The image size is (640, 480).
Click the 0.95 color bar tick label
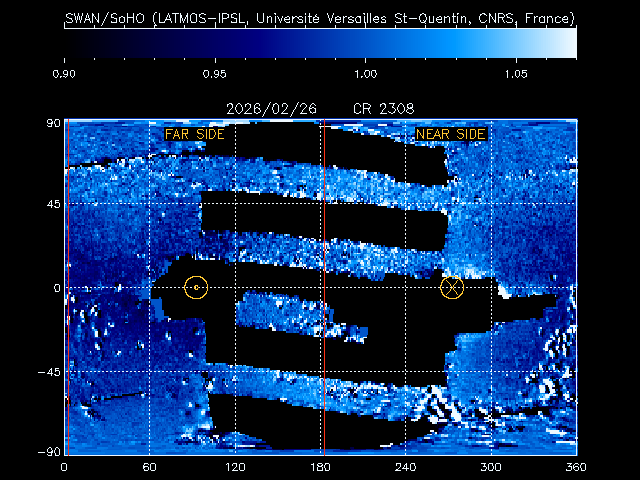212,74
